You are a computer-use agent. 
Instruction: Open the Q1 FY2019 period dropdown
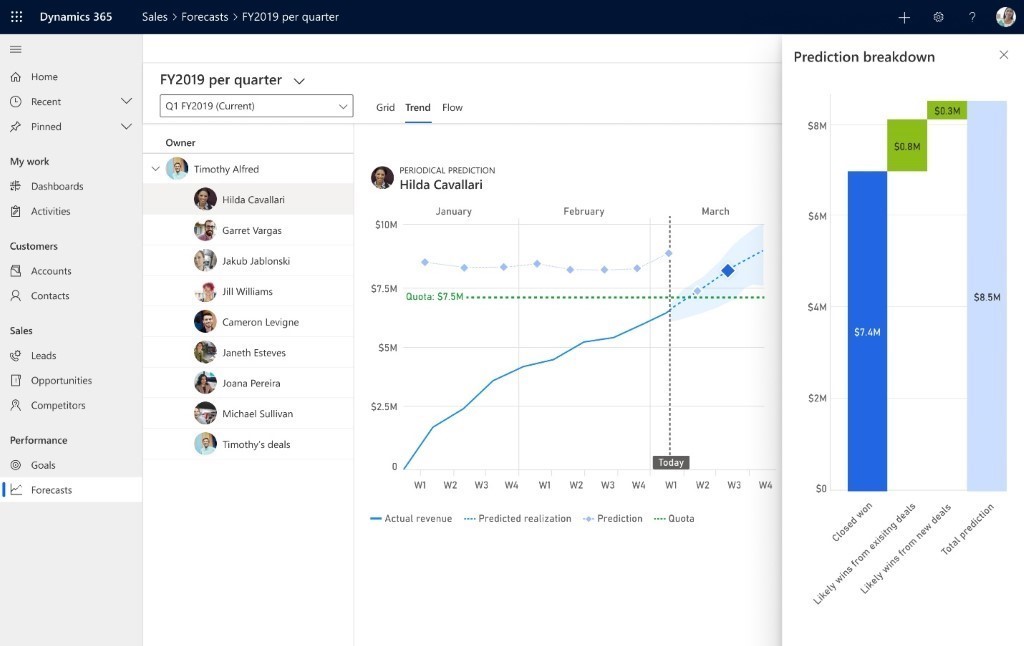pos(255,105)
